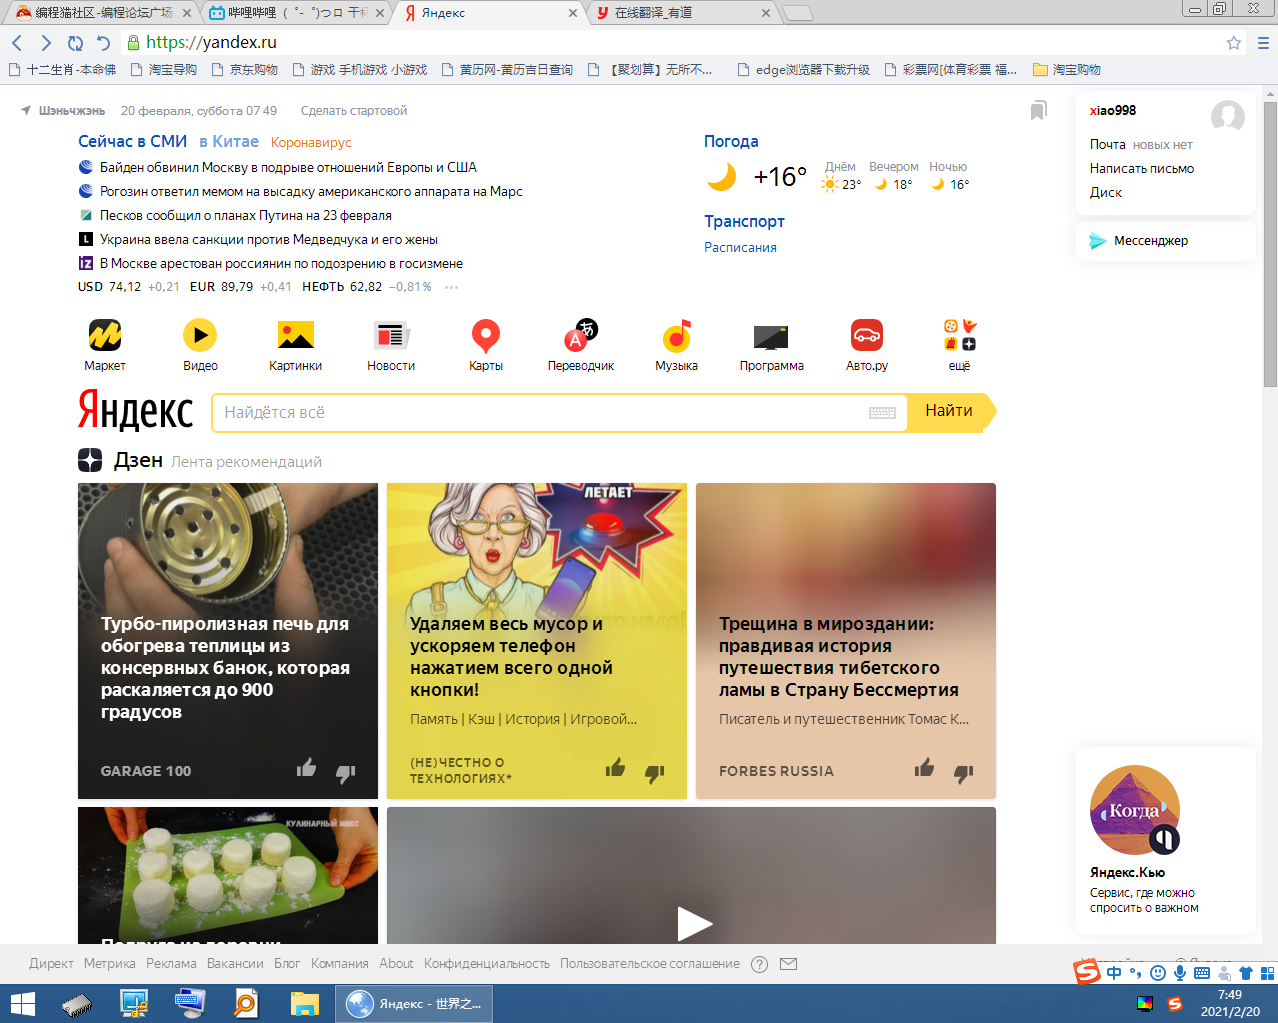The width and height of the screenshot is (1278, 1023).
Task: Click the taskbar clock showing 7:49
Action: (1230, 1003)
